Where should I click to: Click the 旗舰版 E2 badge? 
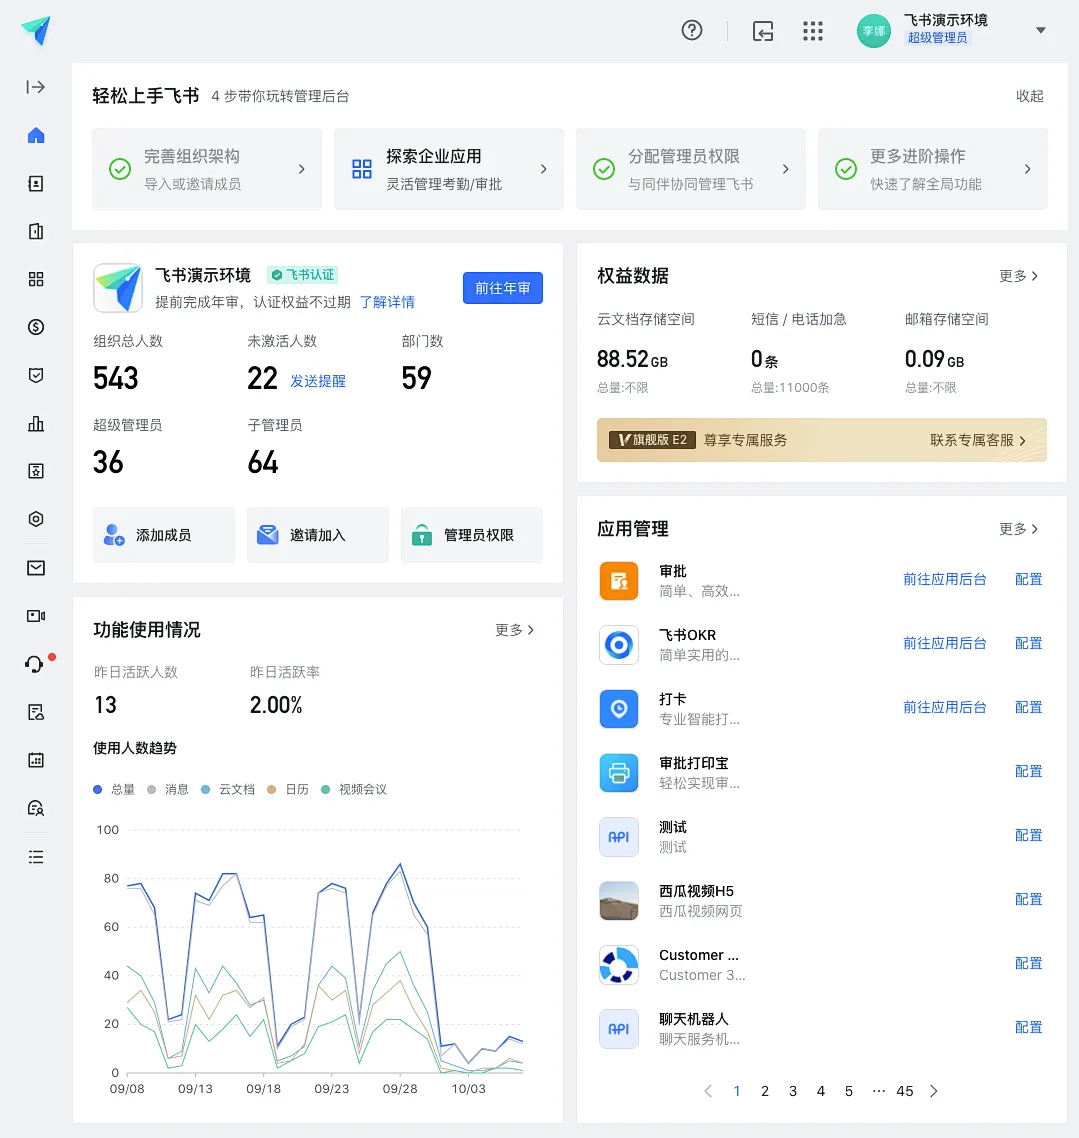652,440
